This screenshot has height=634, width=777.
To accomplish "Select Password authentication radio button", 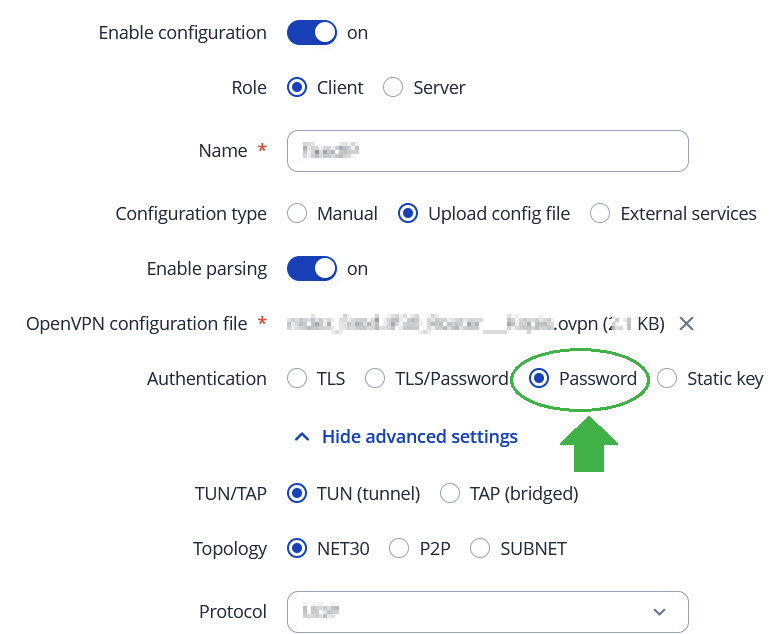I will [539, 379].
